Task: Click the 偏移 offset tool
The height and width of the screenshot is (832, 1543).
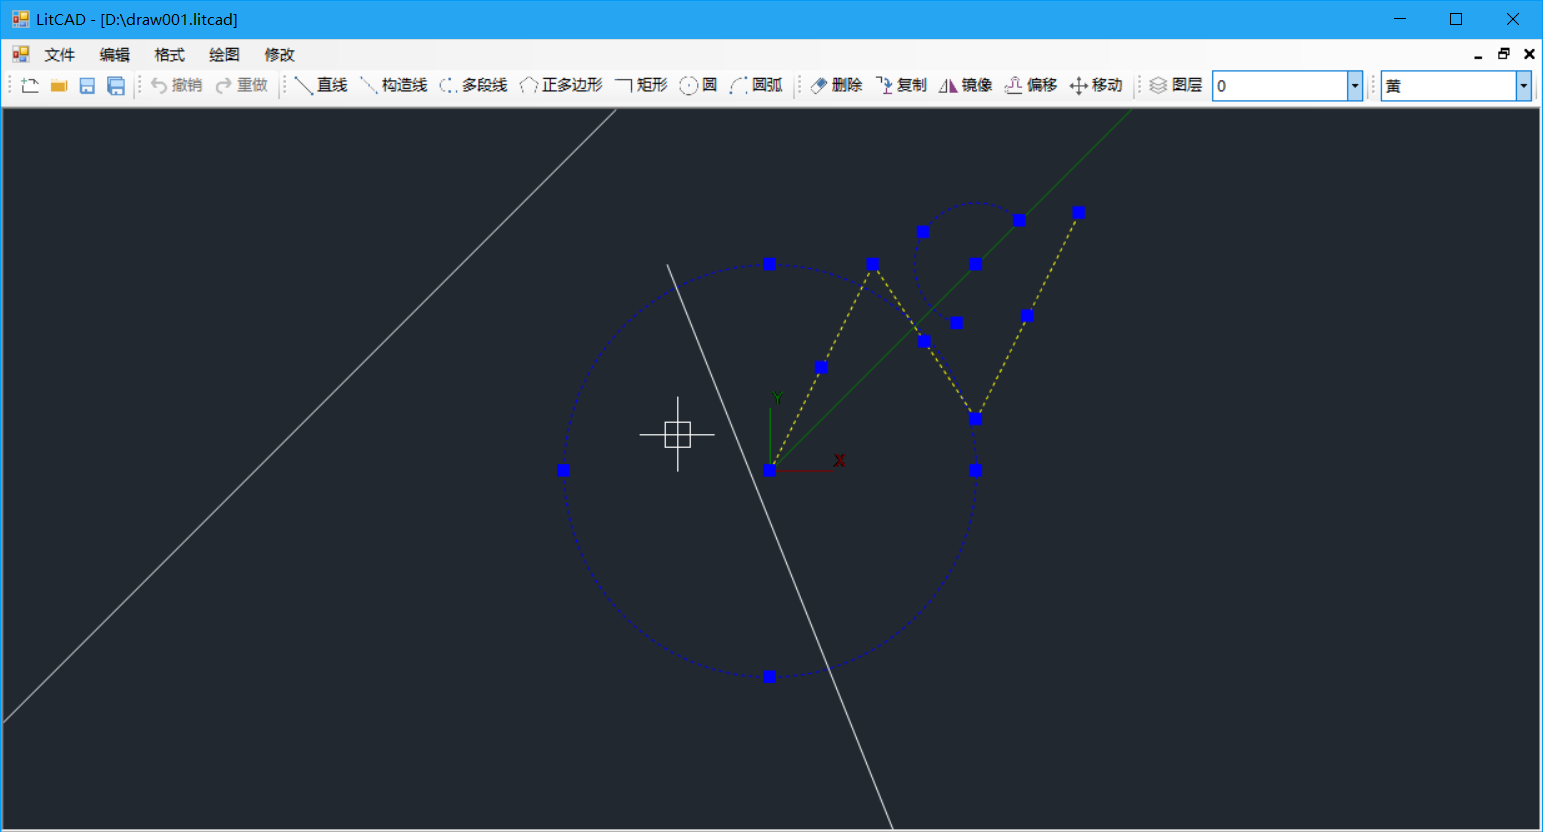Action: [x=1031, y=86]
